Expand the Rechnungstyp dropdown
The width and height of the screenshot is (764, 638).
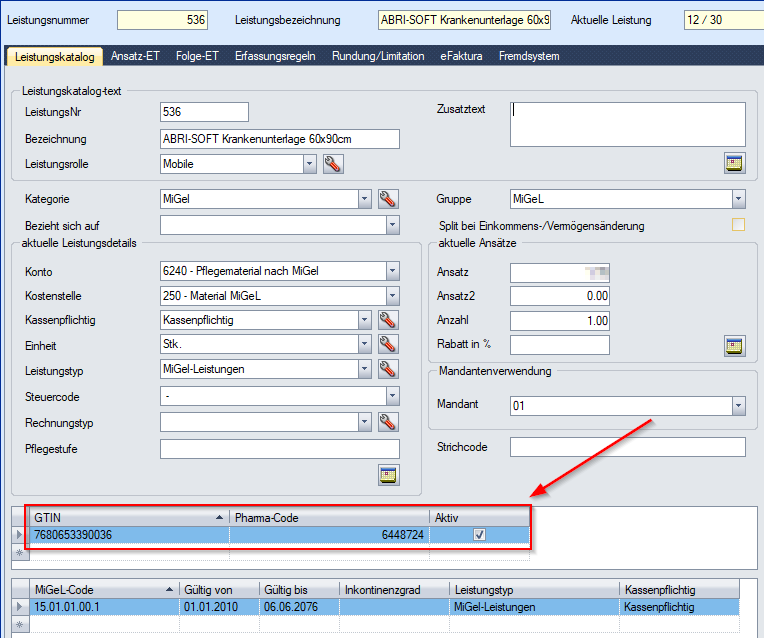364,422
